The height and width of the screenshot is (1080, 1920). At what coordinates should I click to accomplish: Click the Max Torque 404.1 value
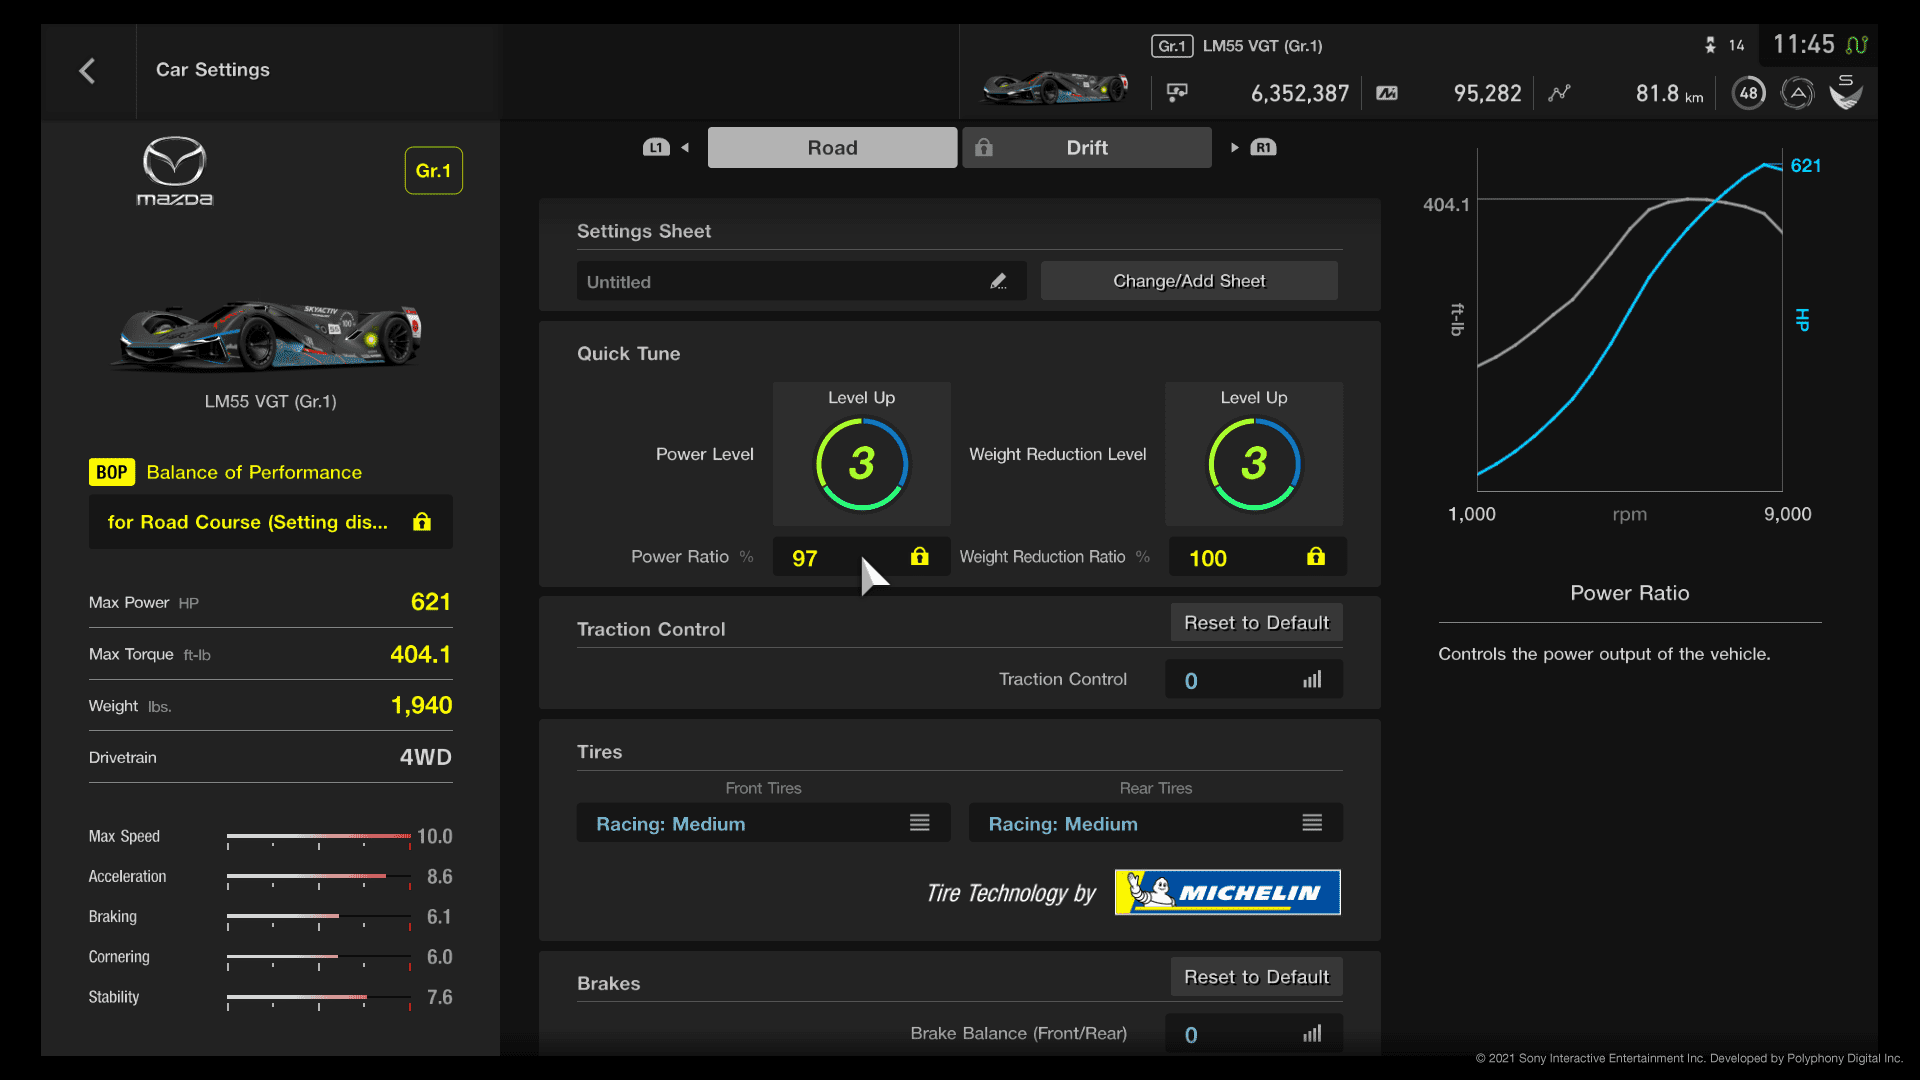tap(420, 654)
